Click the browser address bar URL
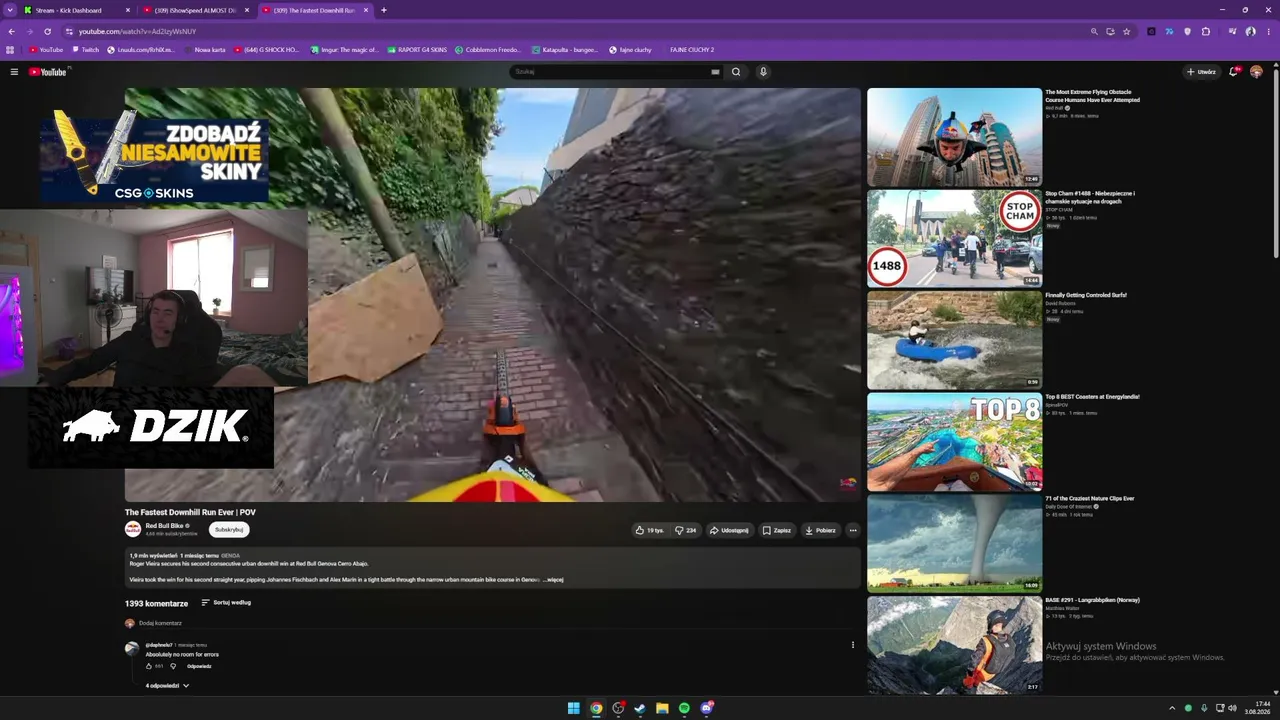This screenshot has width=1280, height=720. click(138, 31)
